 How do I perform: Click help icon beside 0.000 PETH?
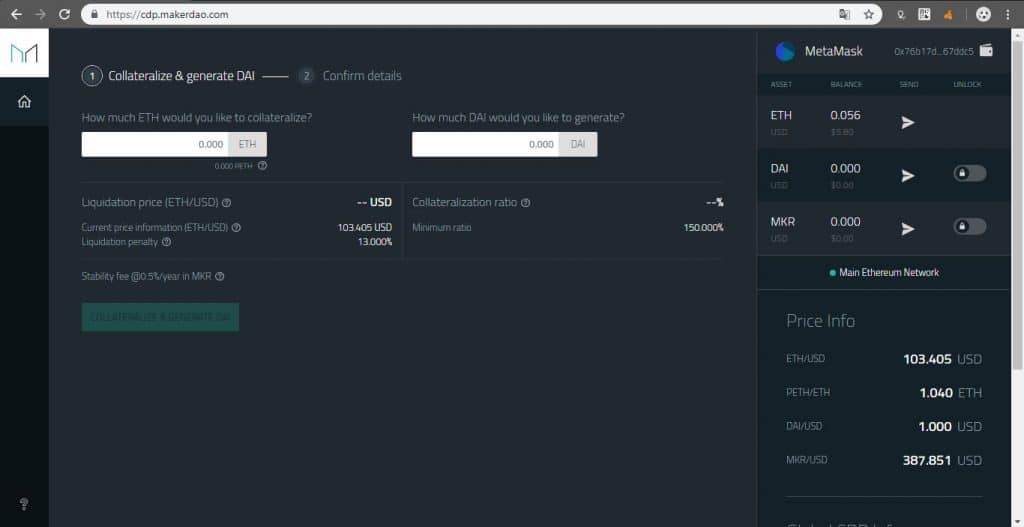click(x=263, y=166)
